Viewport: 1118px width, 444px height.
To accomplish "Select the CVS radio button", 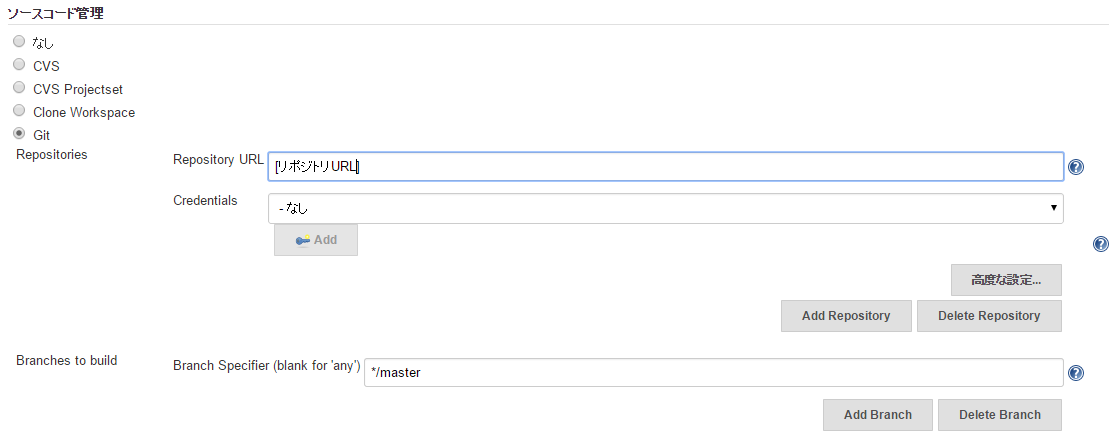I will (x=19, y=65).
